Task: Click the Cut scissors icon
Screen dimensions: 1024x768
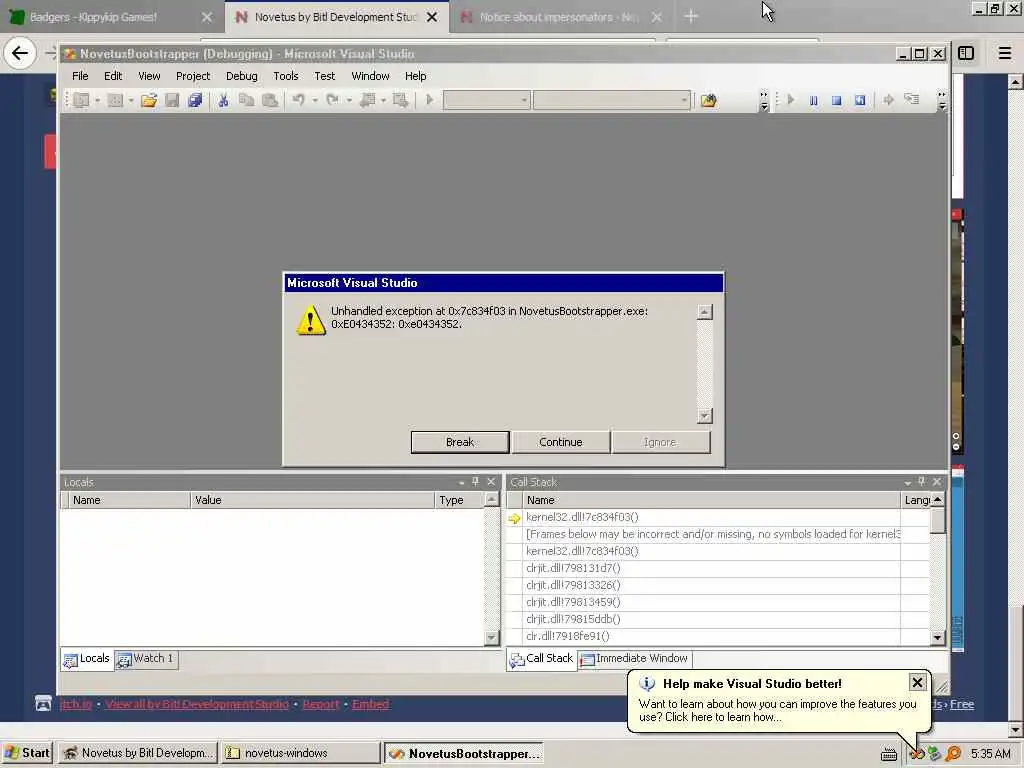Action: coord(223,100)
